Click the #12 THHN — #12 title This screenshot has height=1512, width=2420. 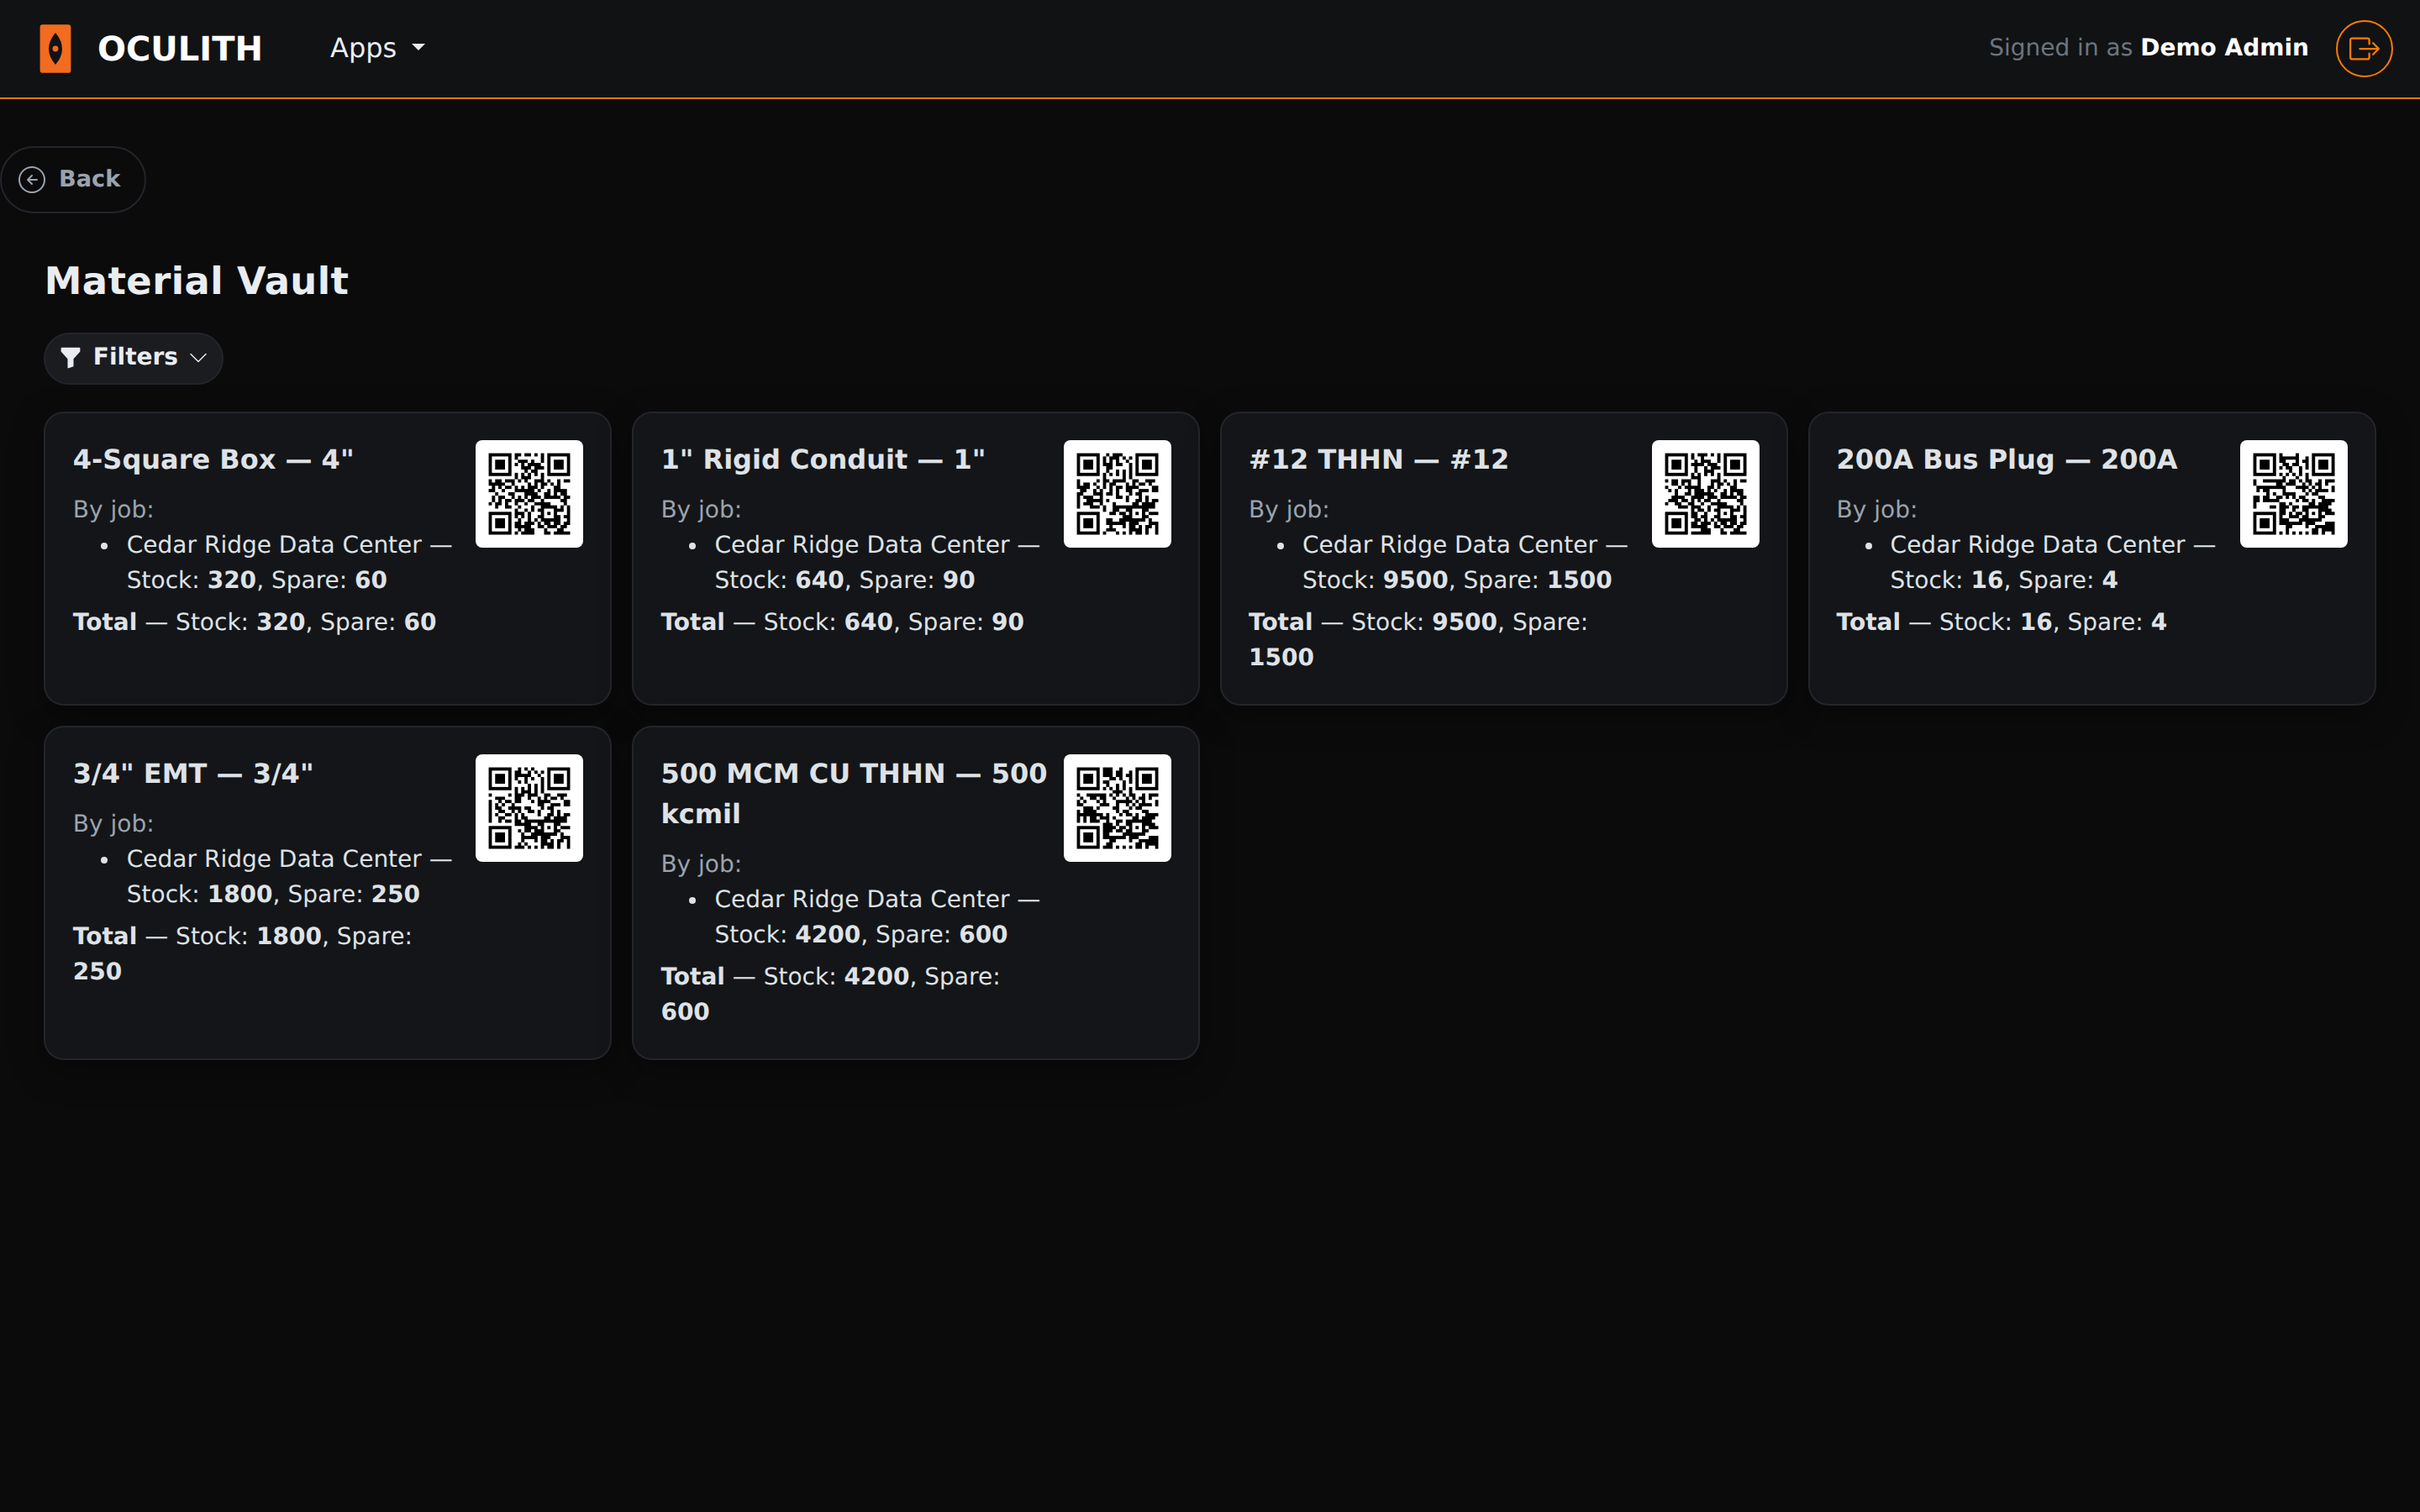(1378, 459)
